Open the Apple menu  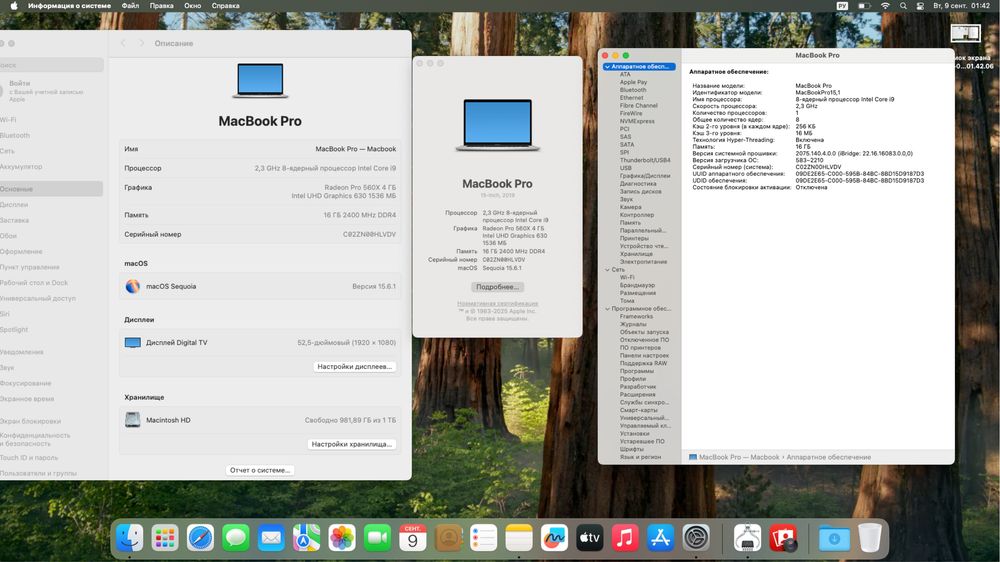[14, 6]
